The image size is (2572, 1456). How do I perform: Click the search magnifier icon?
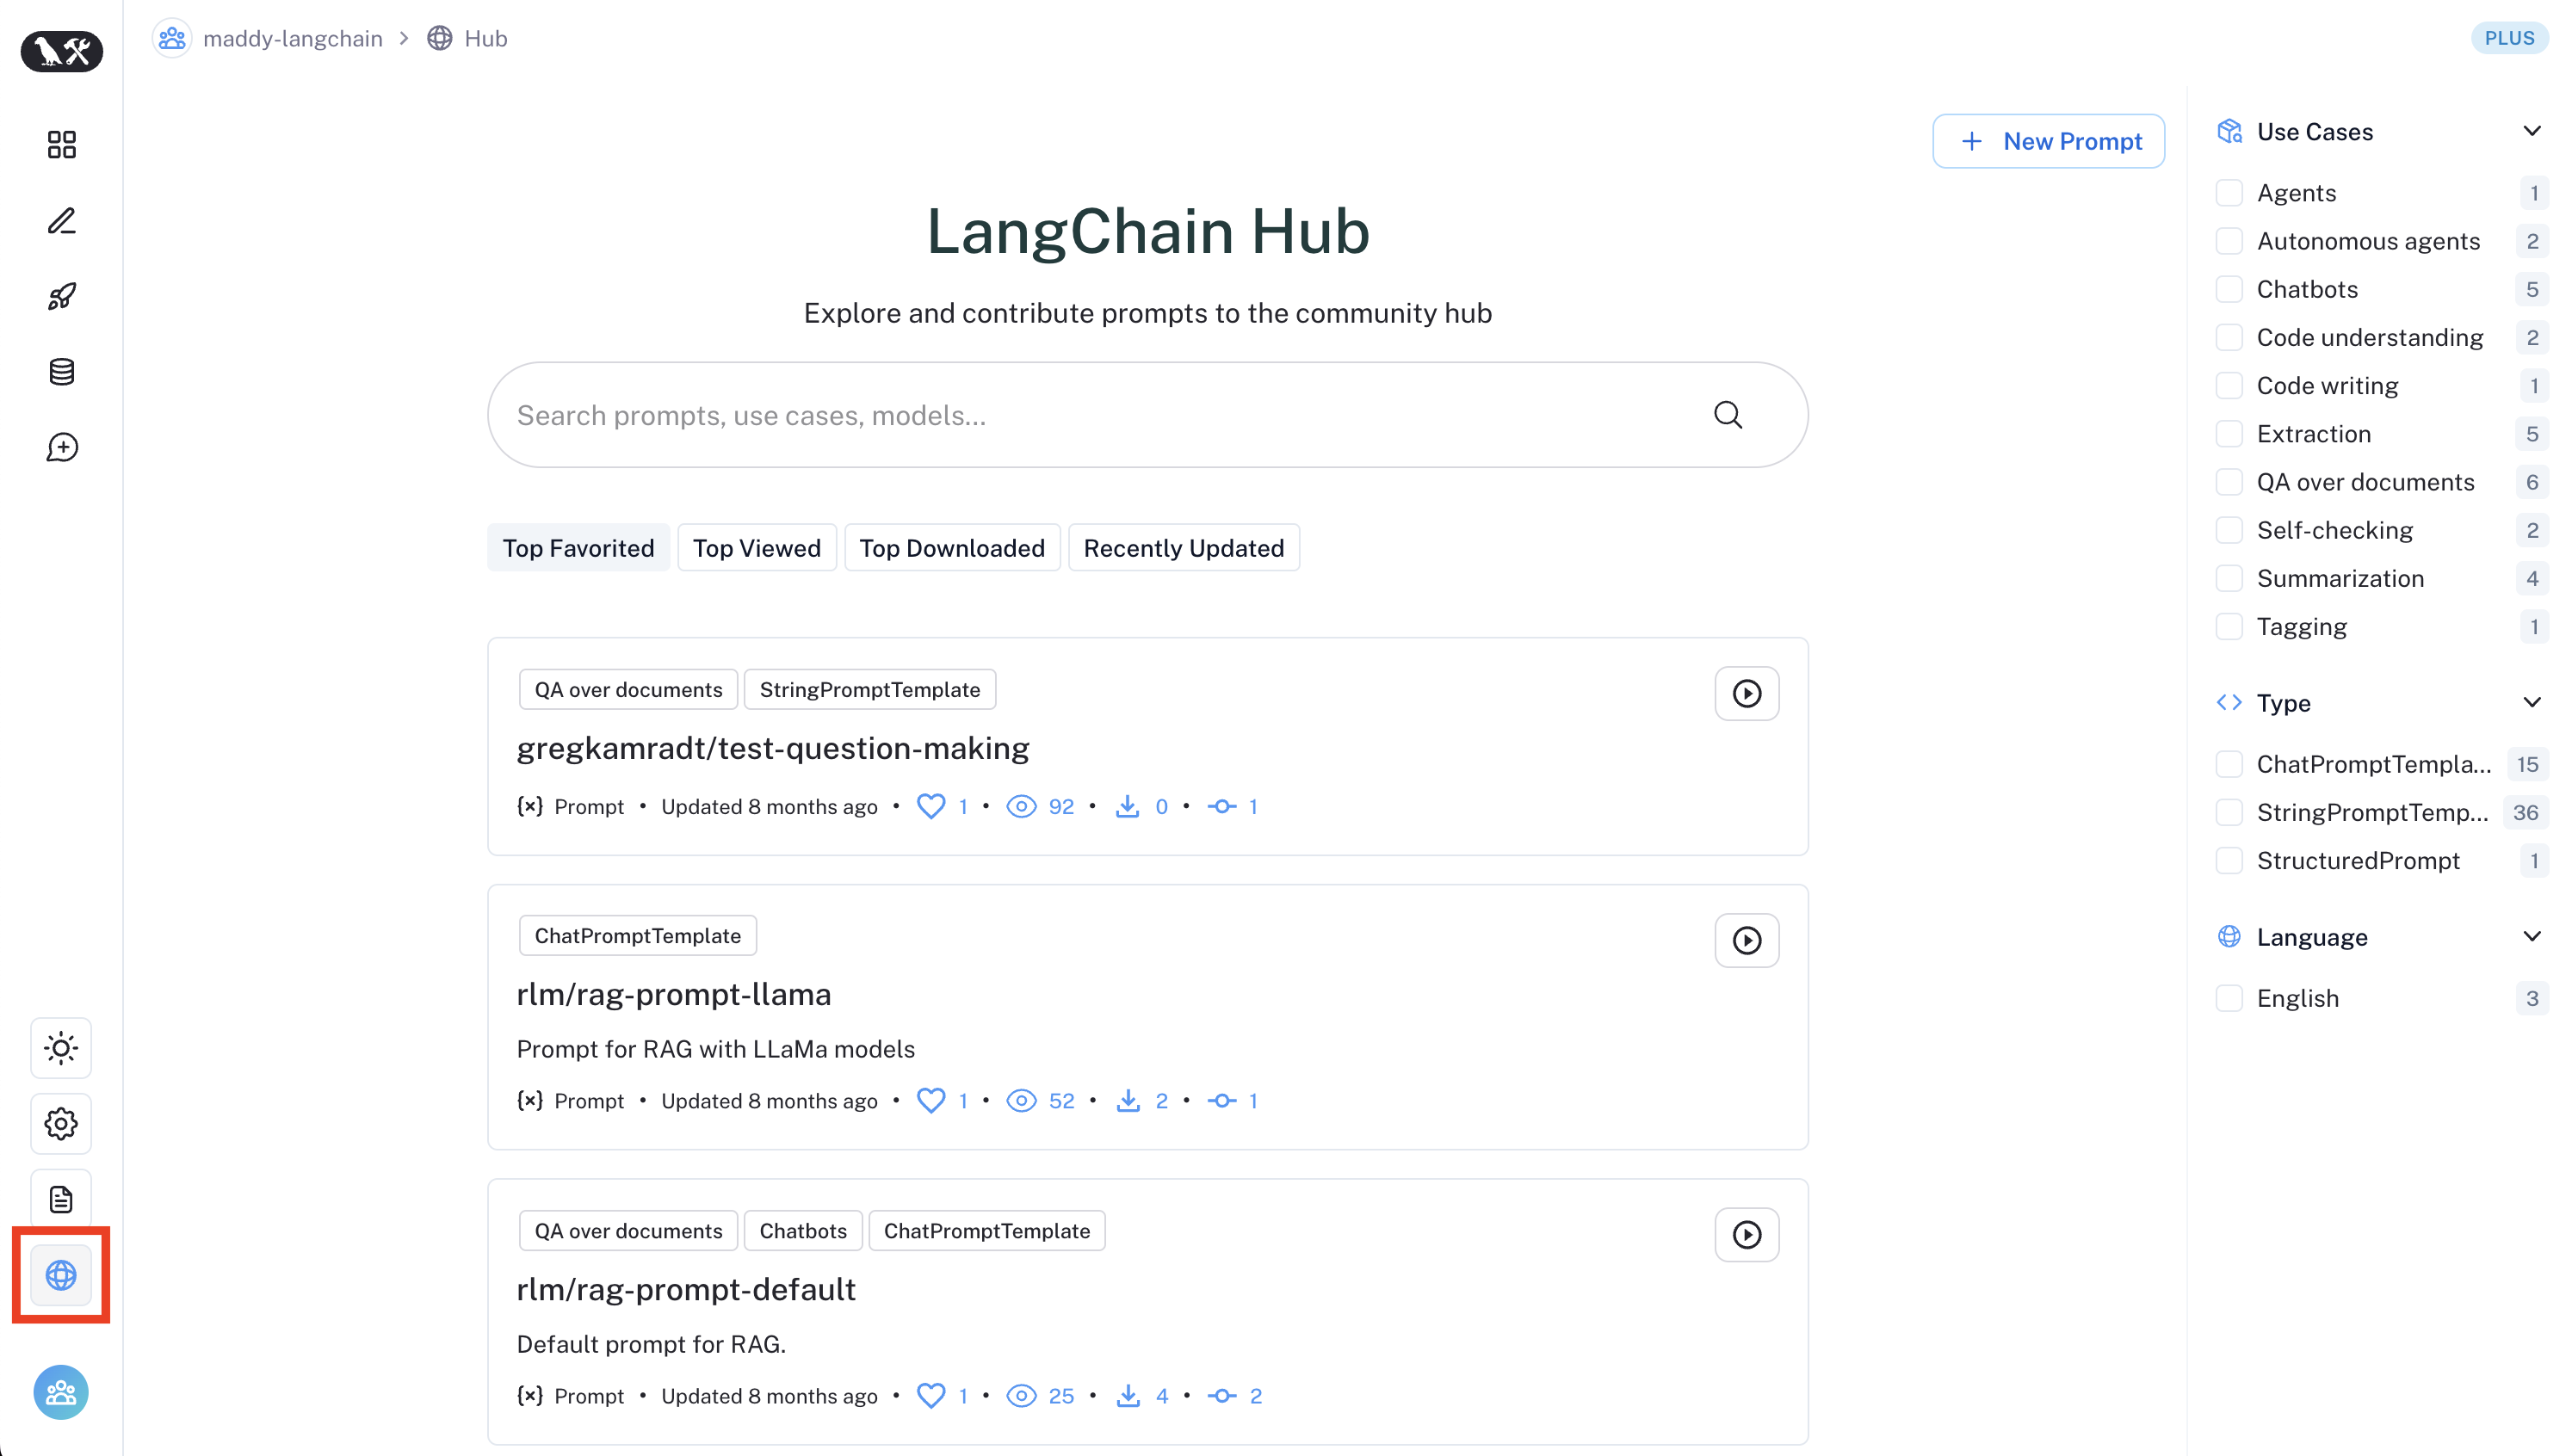coord(1727,415)
